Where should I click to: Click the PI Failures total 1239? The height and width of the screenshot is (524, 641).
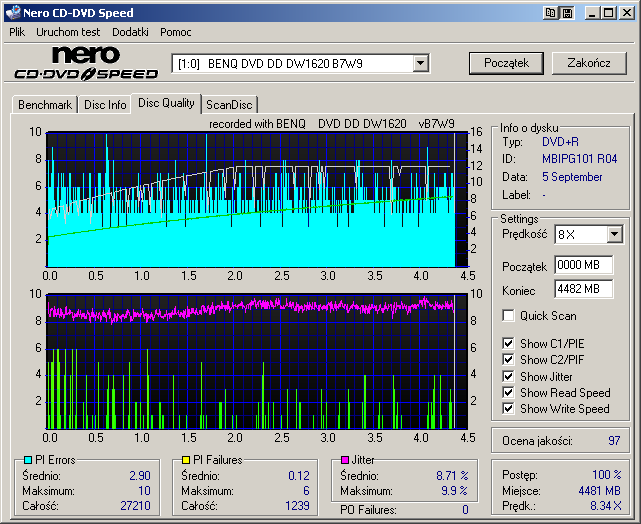tap(297, 506)
